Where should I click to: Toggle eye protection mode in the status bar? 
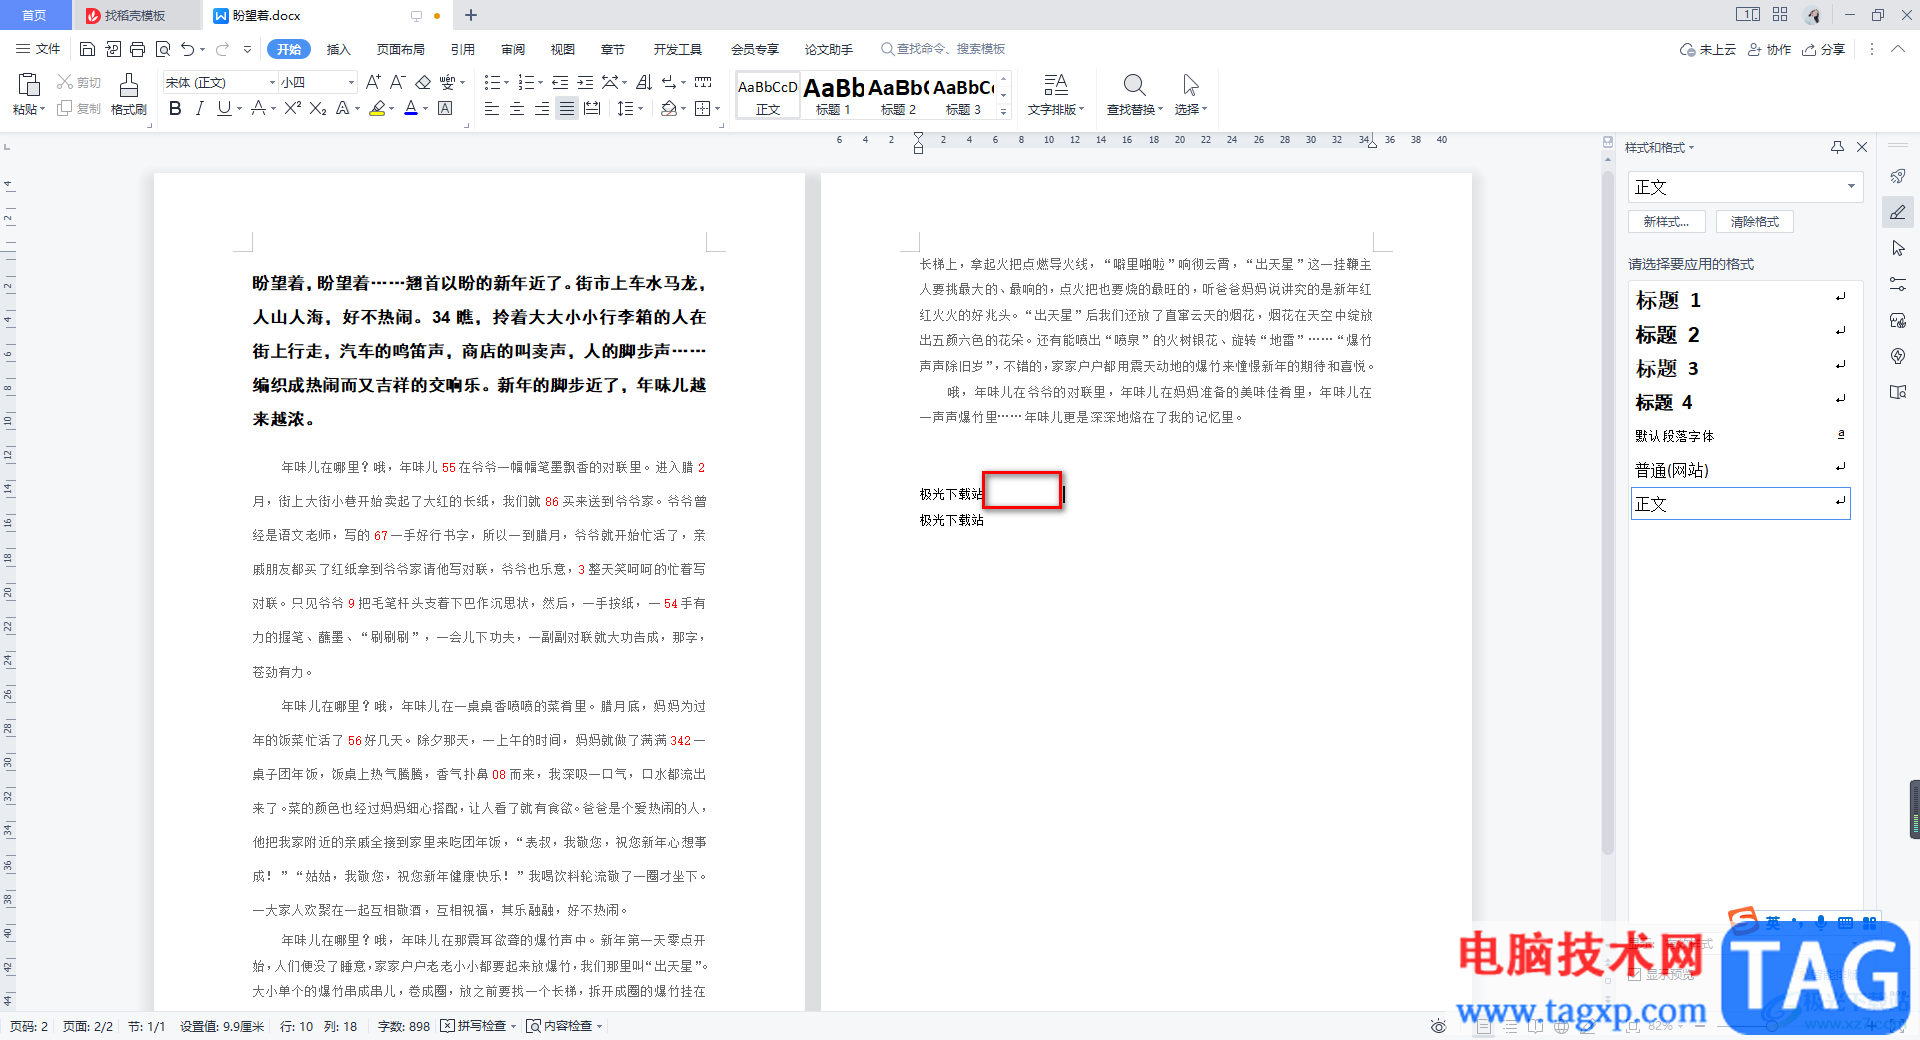coord(1438,1026)
